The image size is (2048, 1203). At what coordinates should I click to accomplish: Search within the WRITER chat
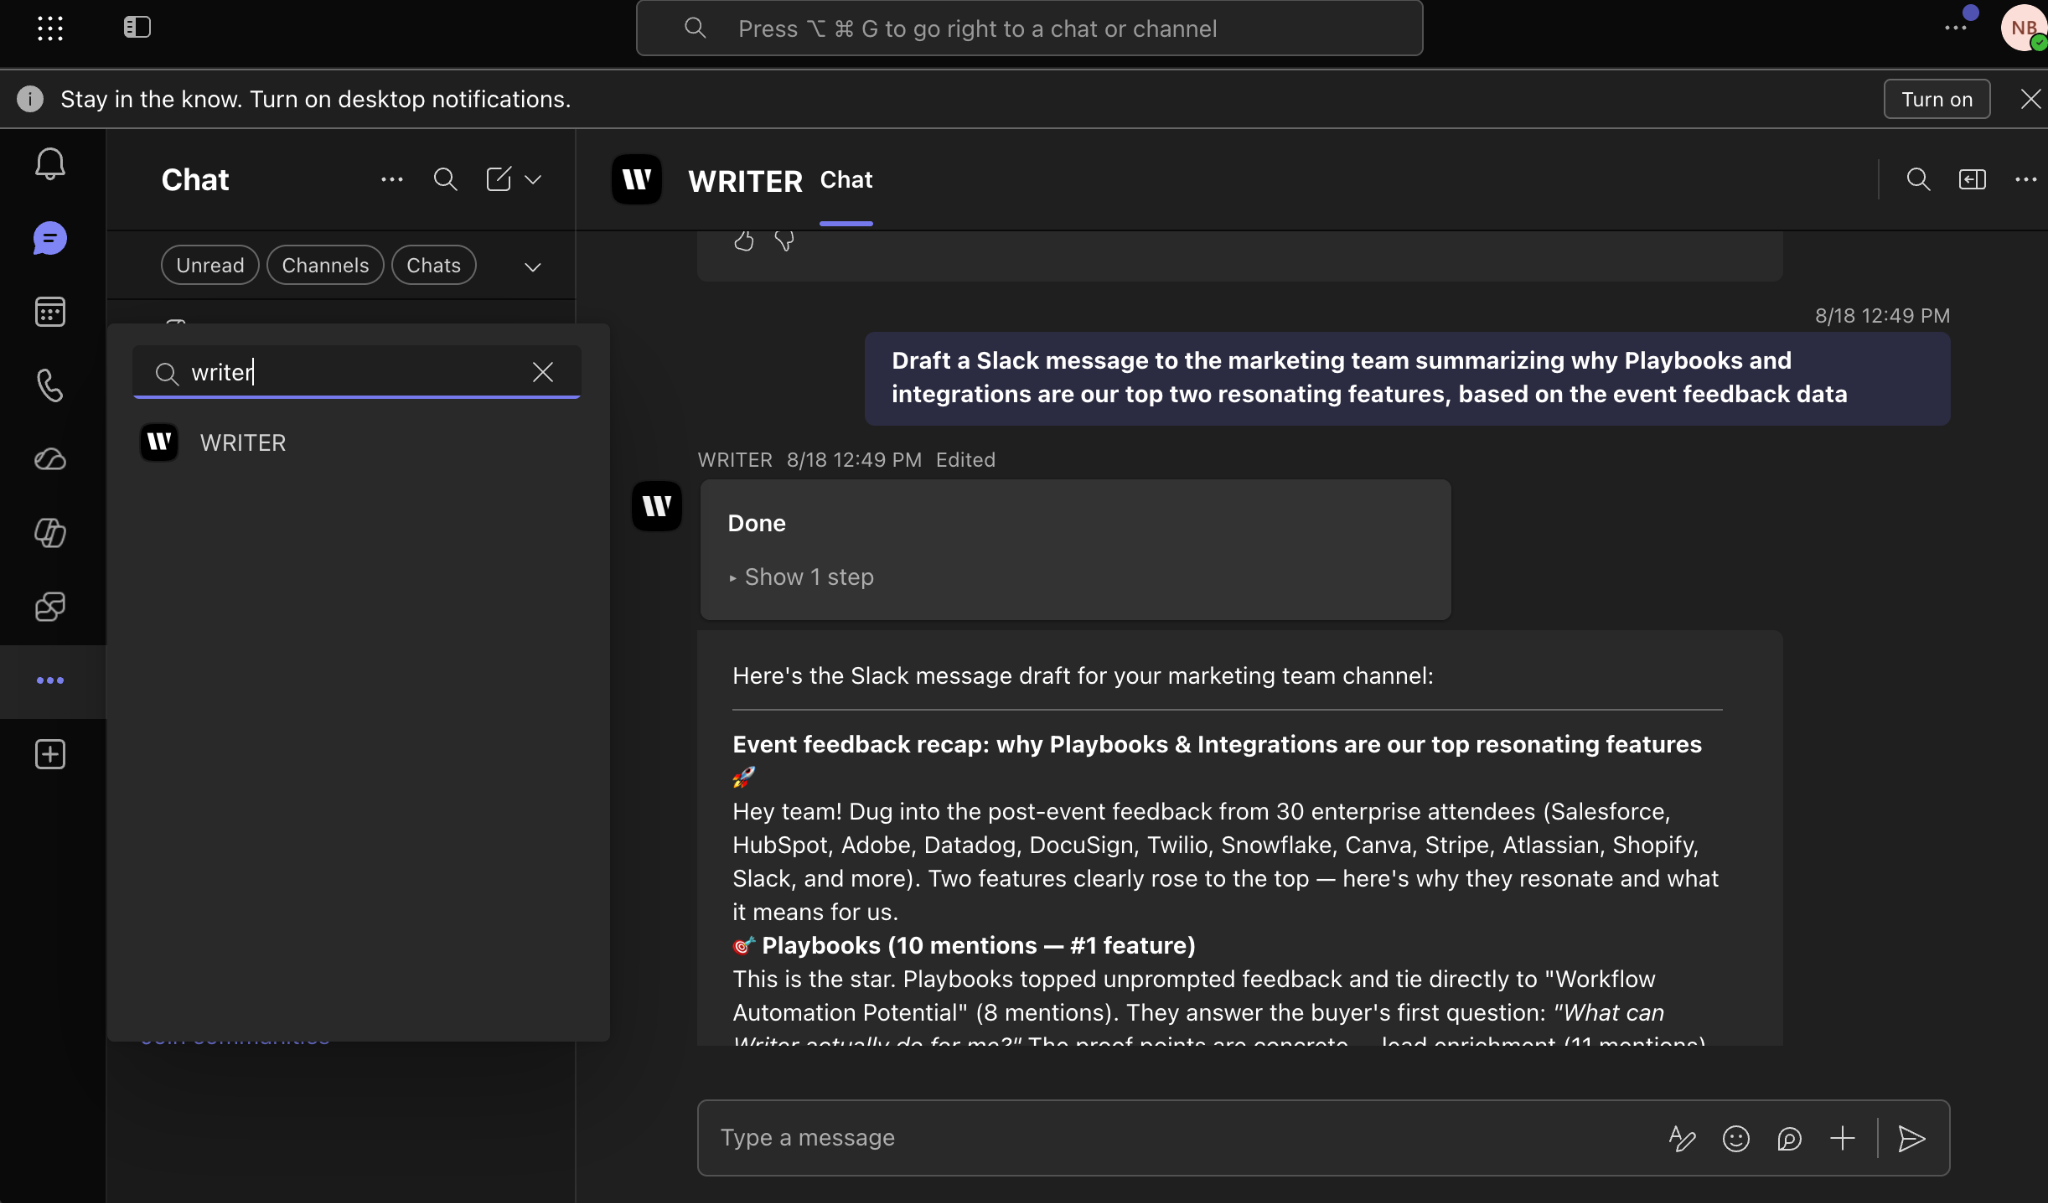pos(1918,179)
